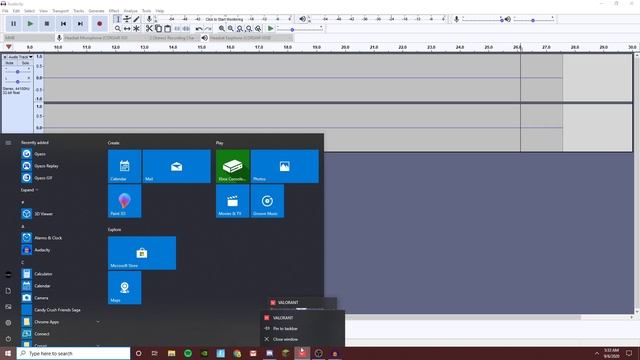This screenshot has height=360, width=640.
Task: Open the Edit menu
Action: (x=16, y=11)
